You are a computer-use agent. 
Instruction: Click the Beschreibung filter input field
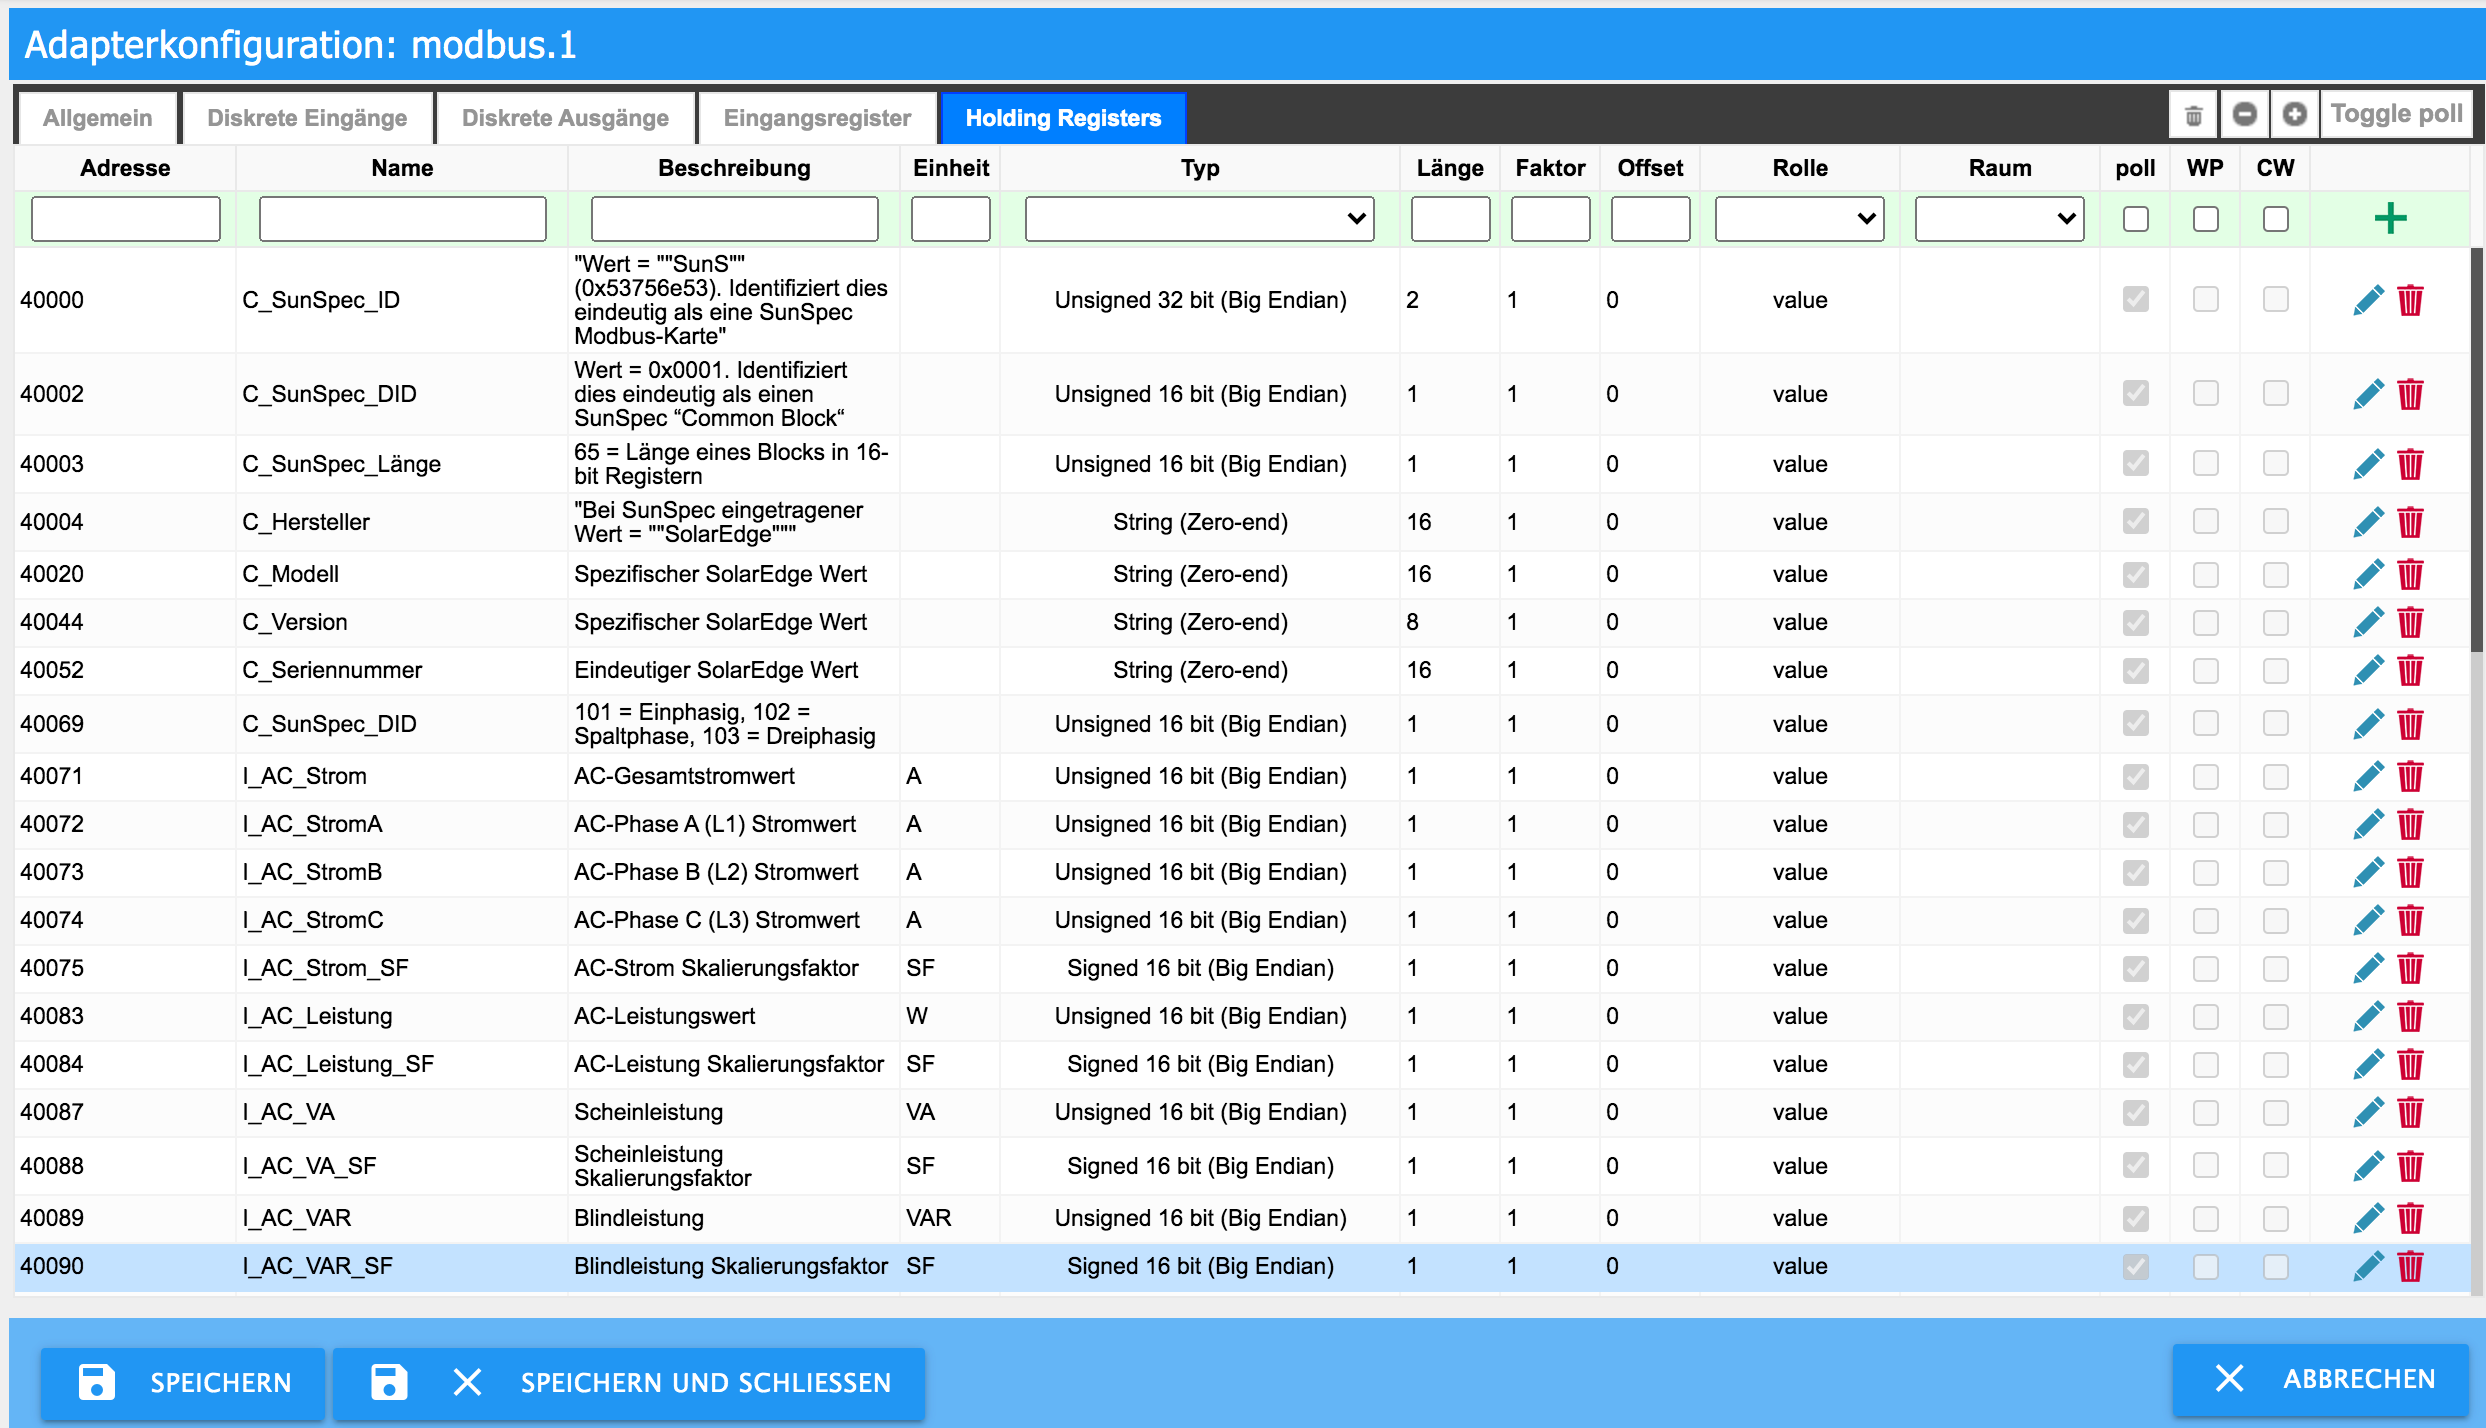coord(734,219)
